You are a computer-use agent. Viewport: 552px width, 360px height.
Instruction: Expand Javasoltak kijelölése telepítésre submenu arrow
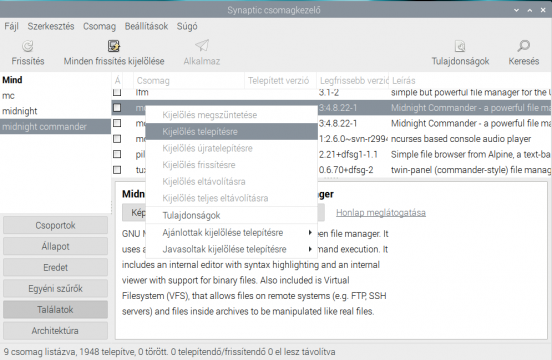pyautogui.click(x=310, y=249)
